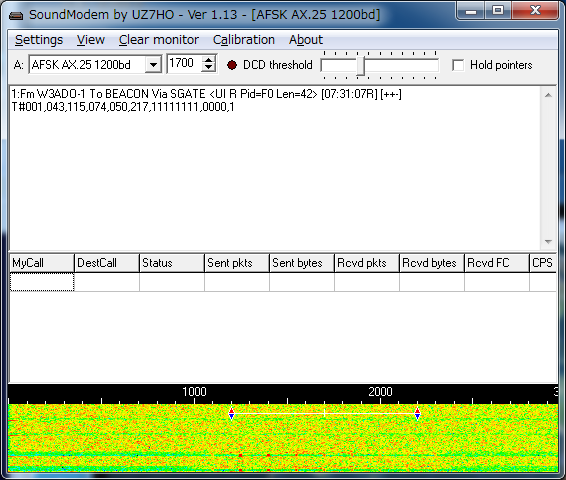Minimize the SoundModem window
Screen dimensions: 566x480
pos(471,11)
